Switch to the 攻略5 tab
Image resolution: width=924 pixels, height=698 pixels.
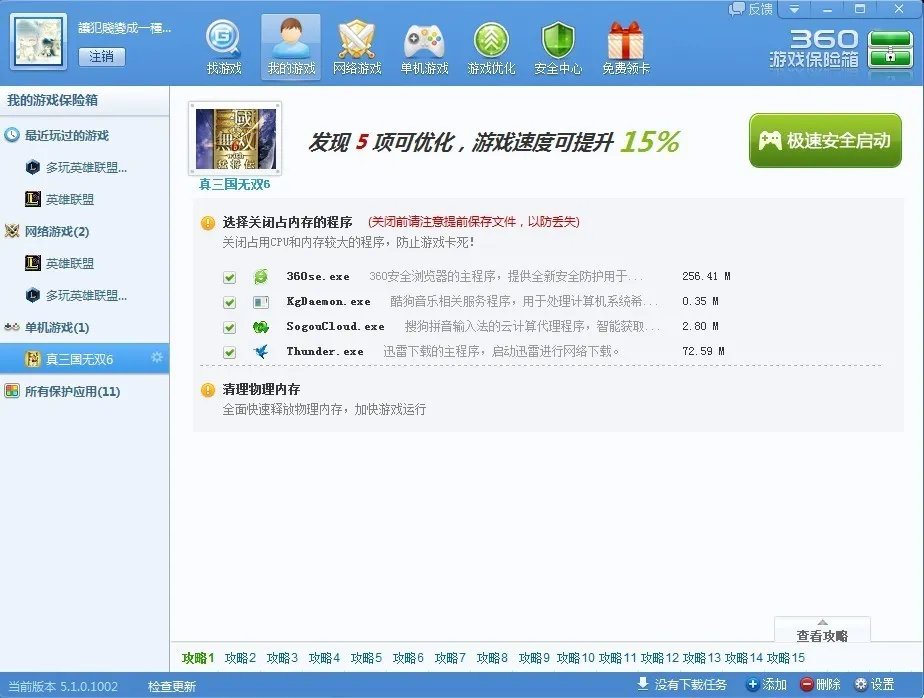pos(365,658)
